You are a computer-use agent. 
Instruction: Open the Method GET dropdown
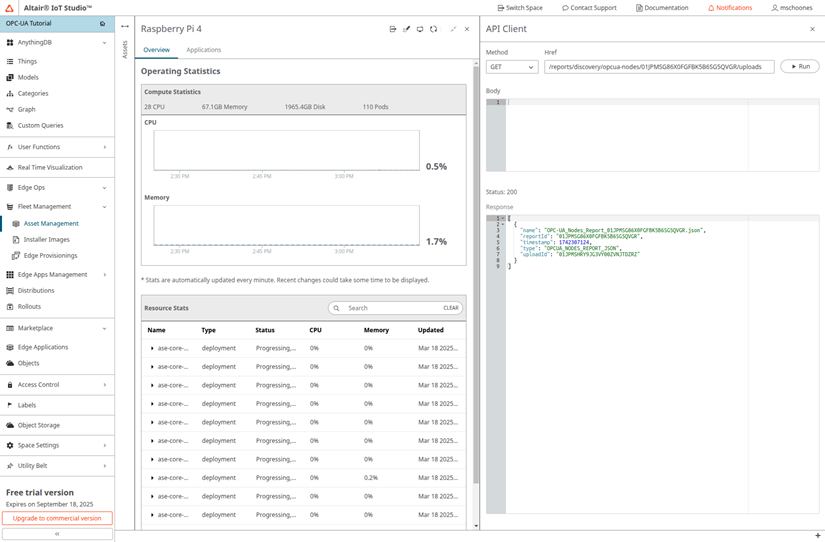pyautogui.click(x=512, y=67)
